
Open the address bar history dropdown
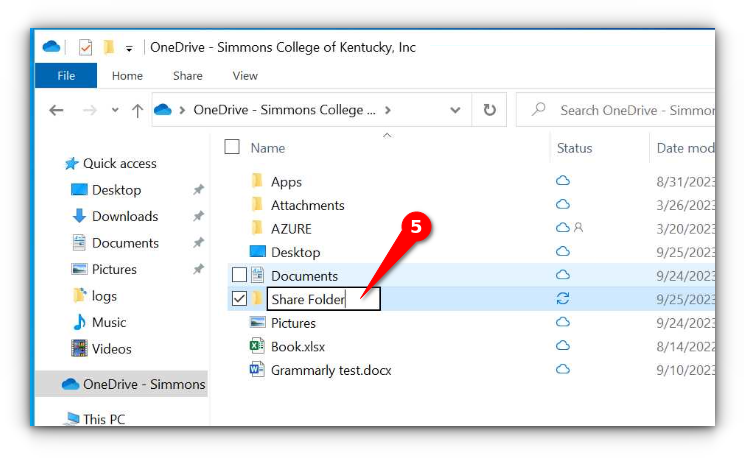pos(455,110)
